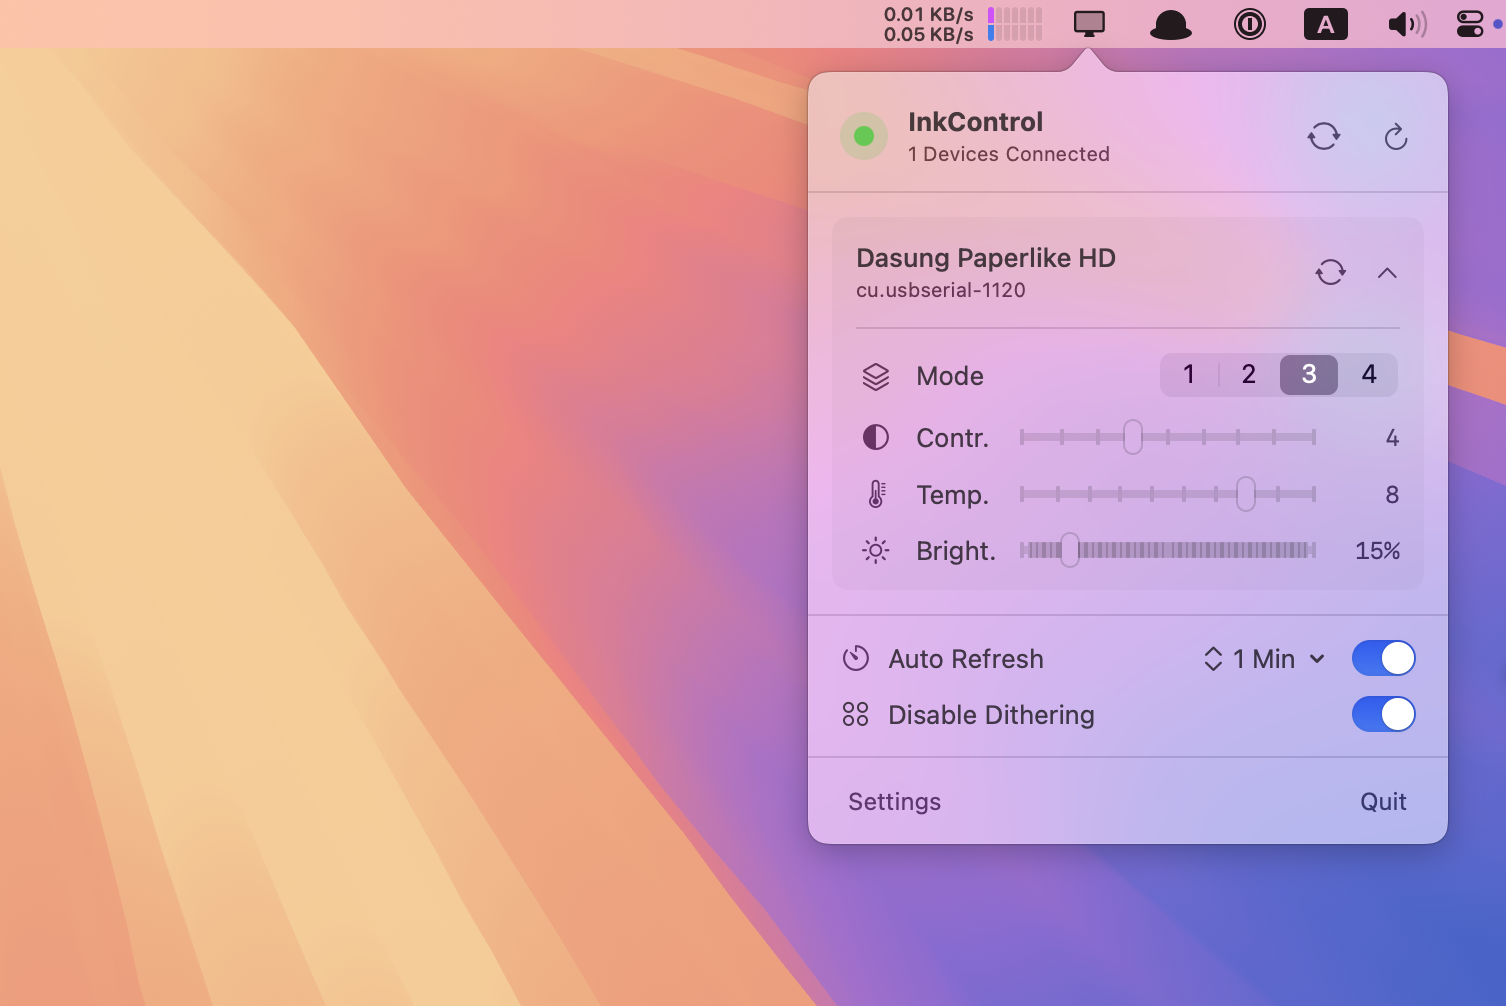This screenshot has height=1006, width=1506.
Task: Open 1Password from the menu bar
Action: [x=1250, y=24]
